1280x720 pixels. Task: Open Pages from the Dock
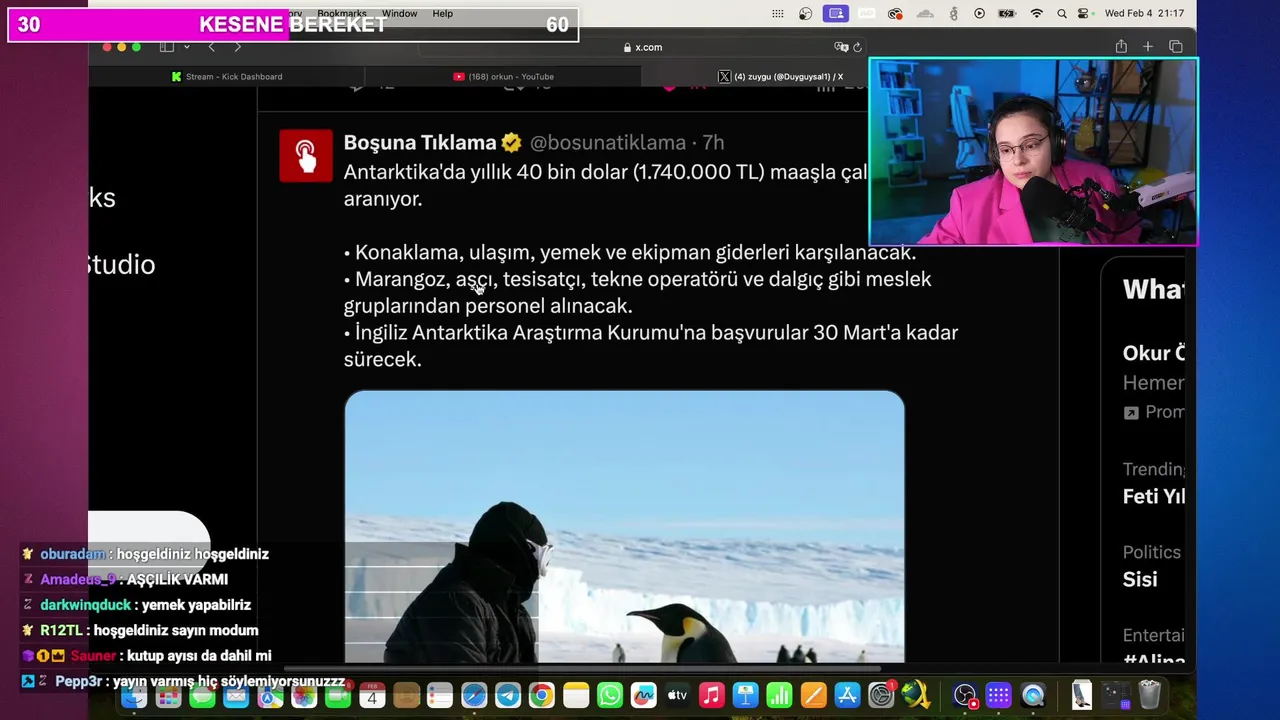tap(814, 695)
